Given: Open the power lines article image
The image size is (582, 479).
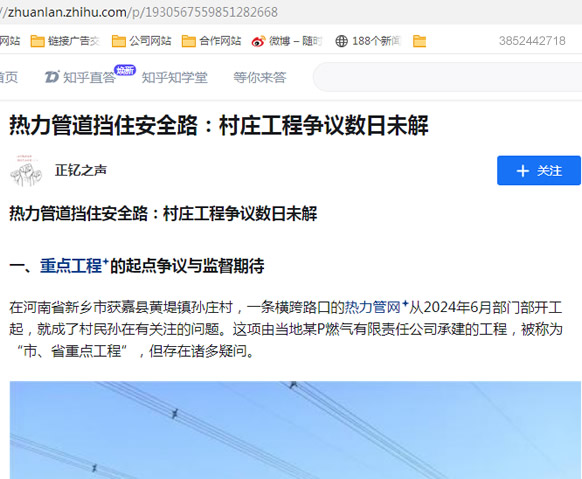Looking at the screenshot, I should pyautogui.click(x=295, y=430).
